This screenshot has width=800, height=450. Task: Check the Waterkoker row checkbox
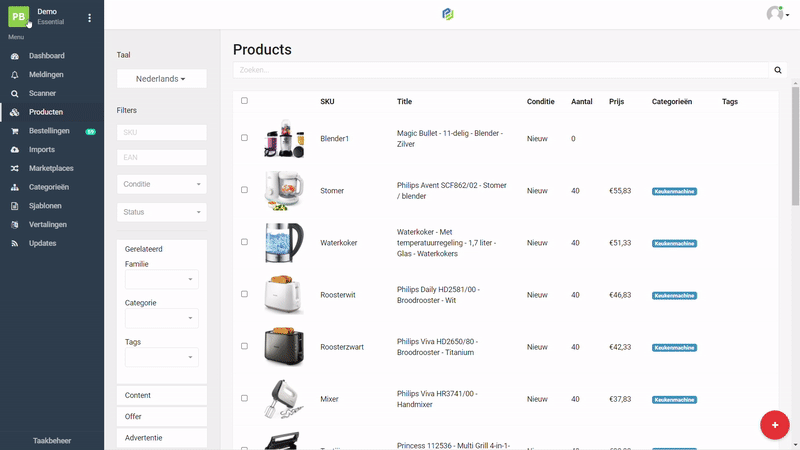coord(244,242)
